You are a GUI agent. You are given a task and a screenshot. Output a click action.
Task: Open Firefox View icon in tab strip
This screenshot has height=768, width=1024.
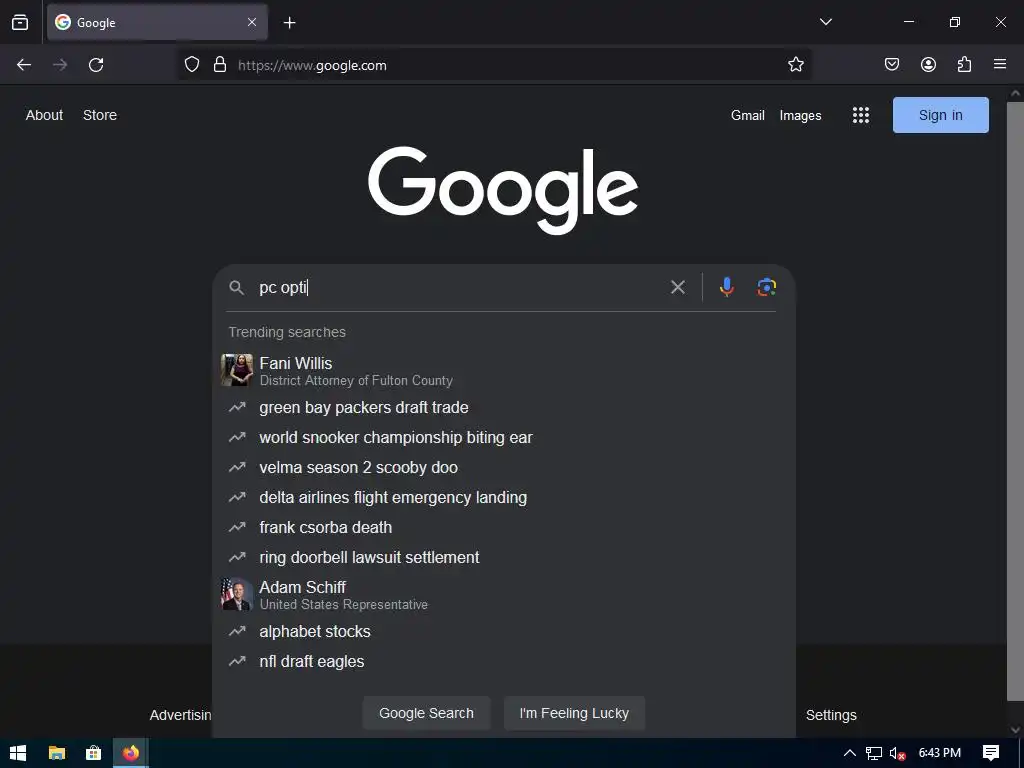[x=20, y=22]
